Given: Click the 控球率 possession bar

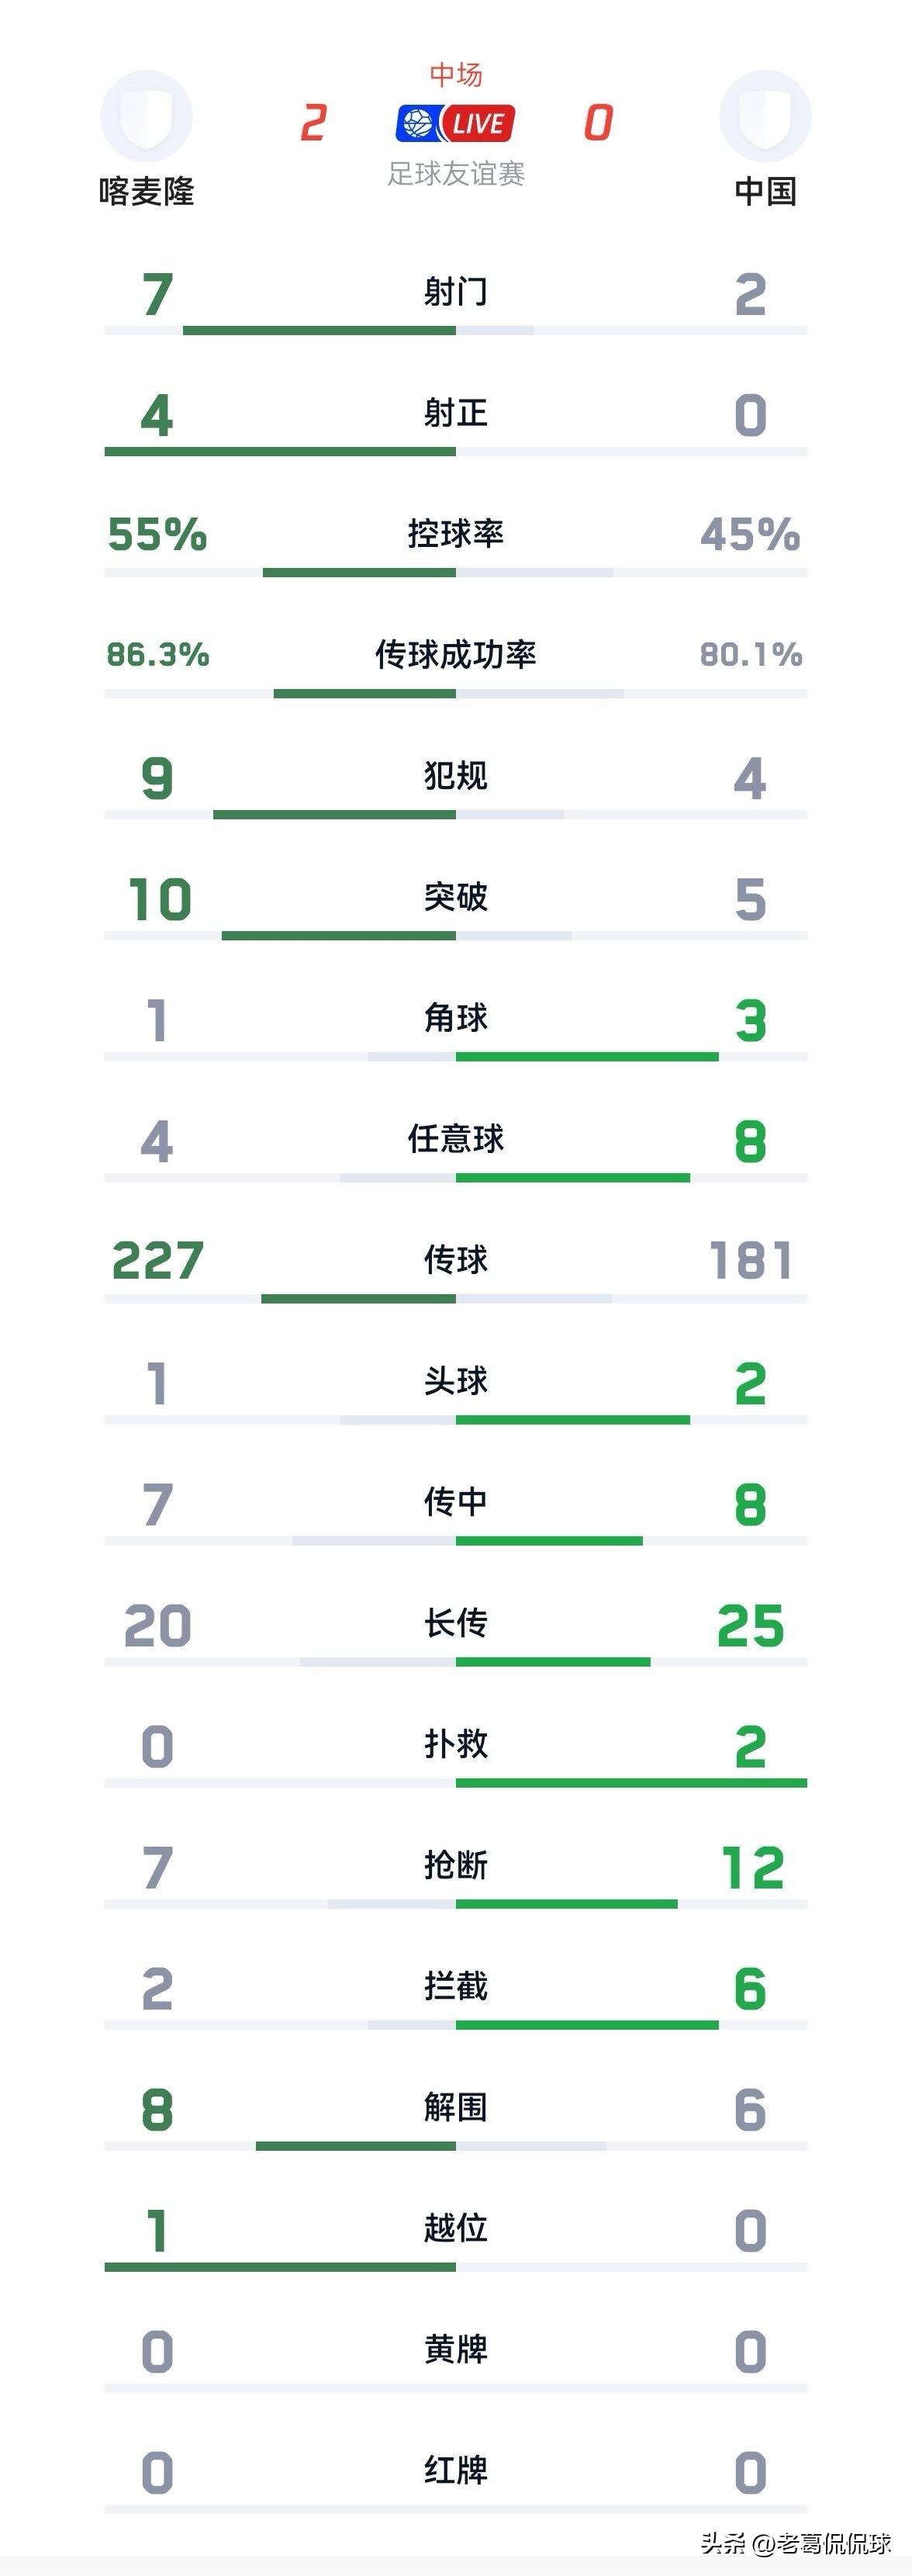Looking at the screenshot, I should 456,573.
